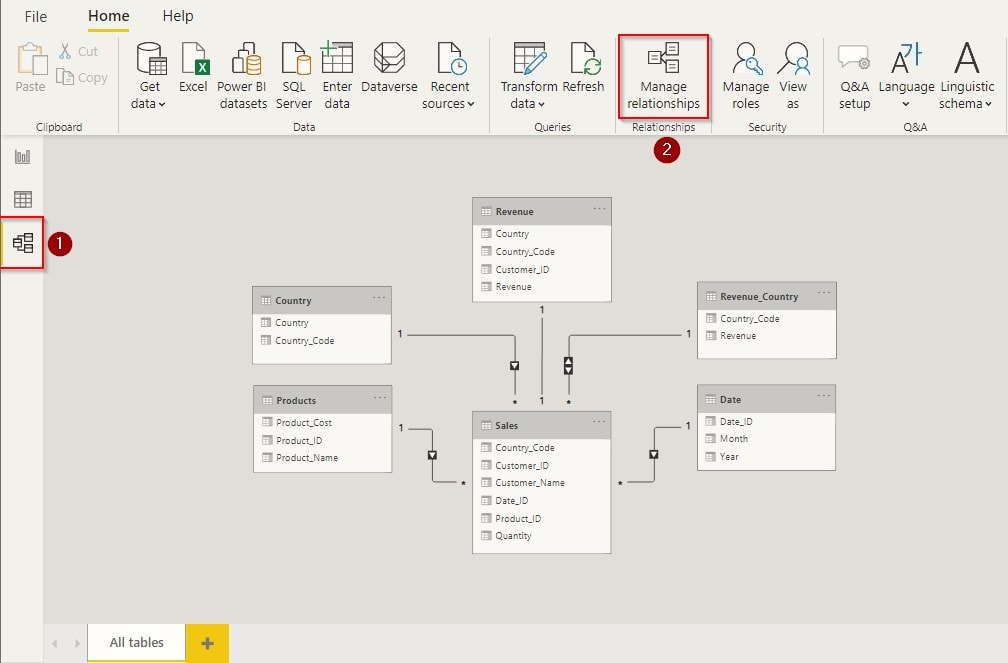This screenshot has height=663, width=1008.
Task: Open Data view from the left sidebar
Action: coord(22,198)
